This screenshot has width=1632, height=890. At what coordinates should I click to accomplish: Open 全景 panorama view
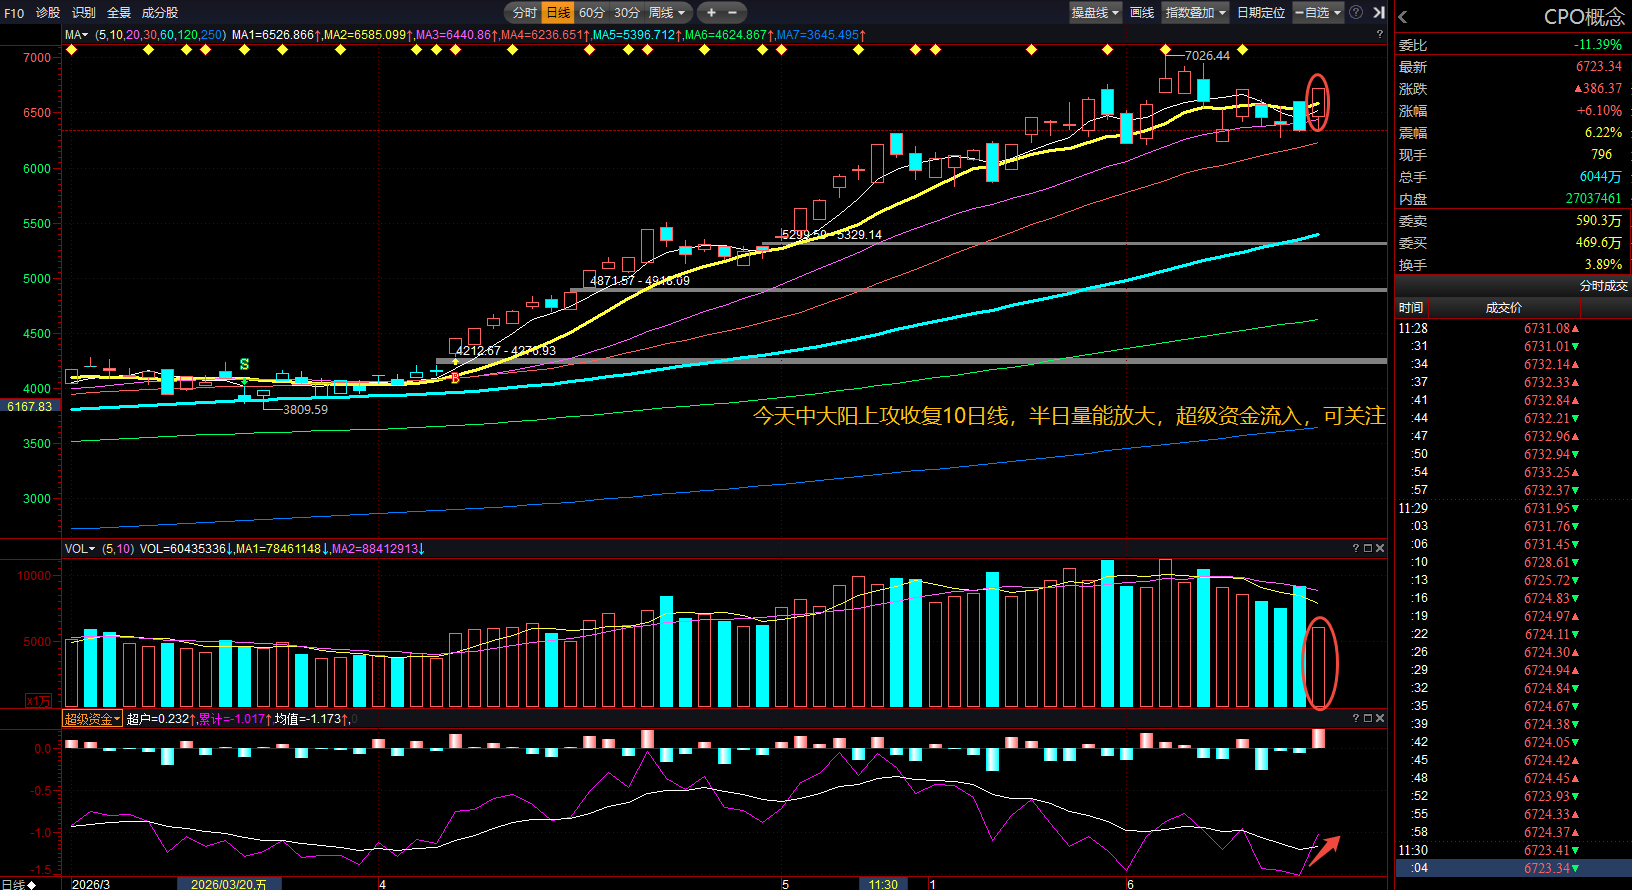(x=119, y=13)
